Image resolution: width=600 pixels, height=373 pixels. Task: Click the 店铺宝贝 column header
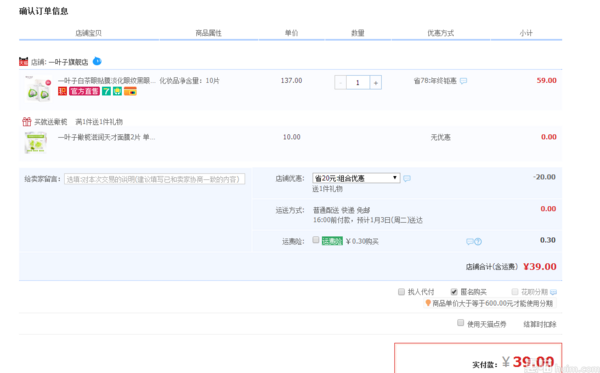click(88, 33)
